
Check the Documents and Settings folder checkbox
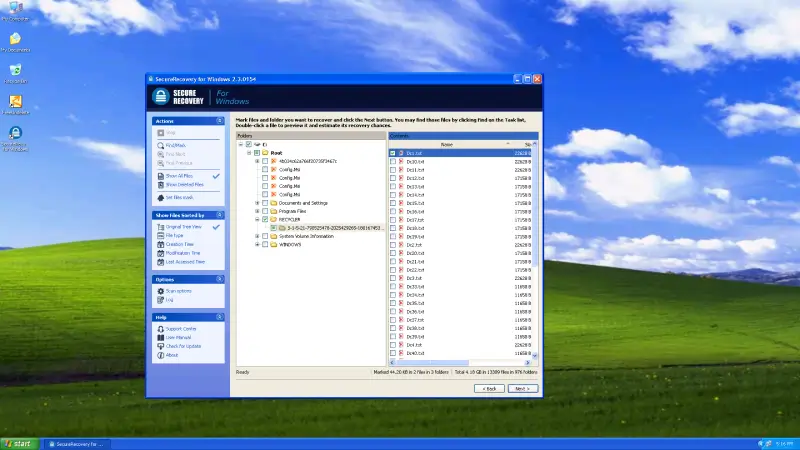265,203
